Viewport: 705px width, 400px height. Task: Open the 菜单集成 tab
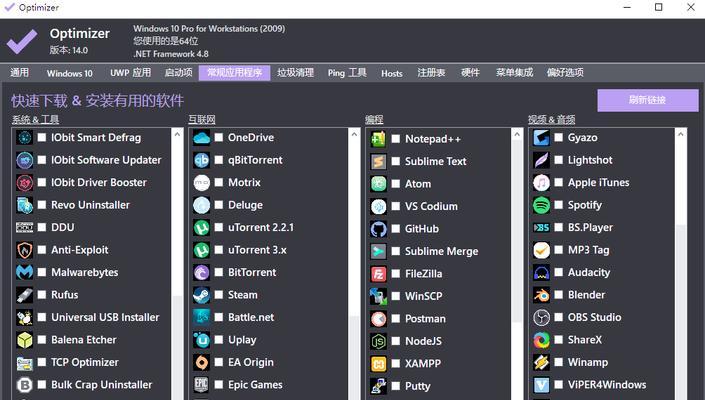(514, 73)
